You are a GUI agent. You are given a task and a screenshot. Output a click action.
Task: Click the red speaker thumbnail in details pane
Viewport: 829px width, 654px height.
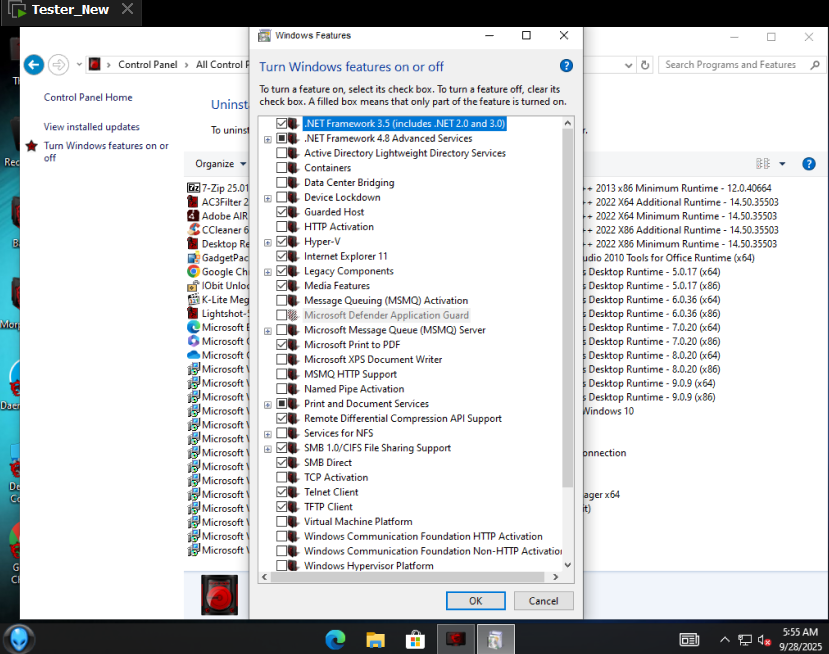pos(219,595)
